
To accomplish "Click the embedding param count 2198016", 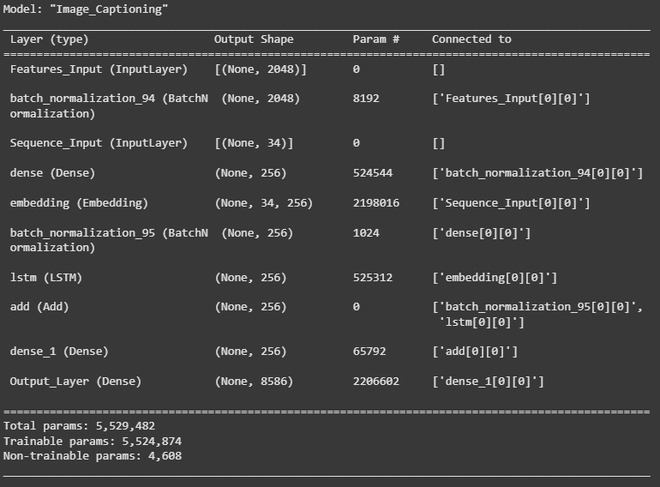I will [x=376, y=203].
